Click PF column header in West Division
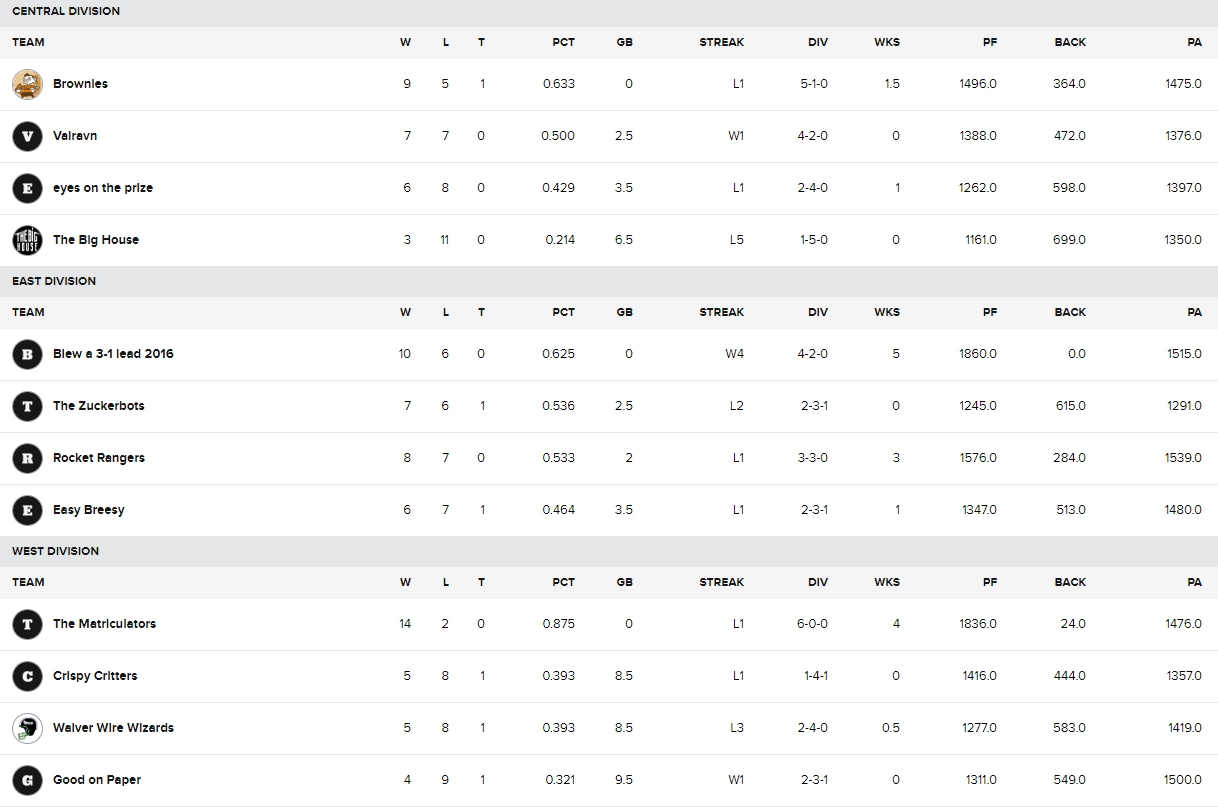This screenshot has width=1218, height=807. 990,582
